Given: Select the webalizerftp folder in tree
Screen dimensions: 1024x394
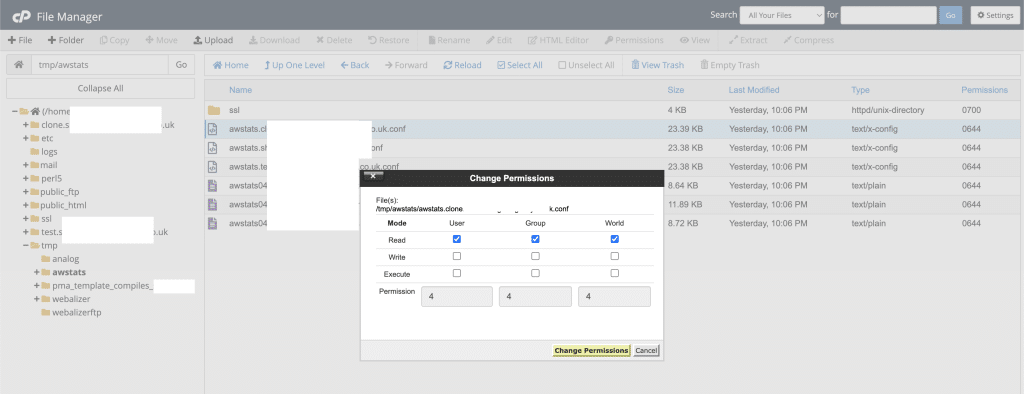Looking at the screenshot, I should (x=76, y=312).
